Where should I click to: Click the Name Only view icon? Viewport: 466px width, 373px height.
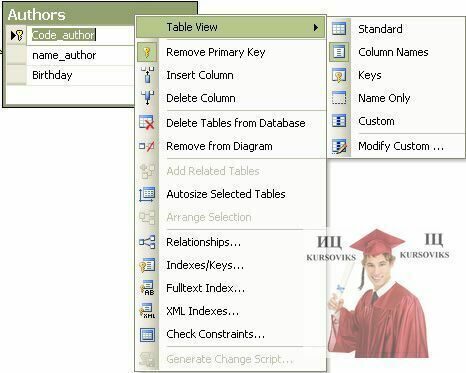tap(339, 98)
